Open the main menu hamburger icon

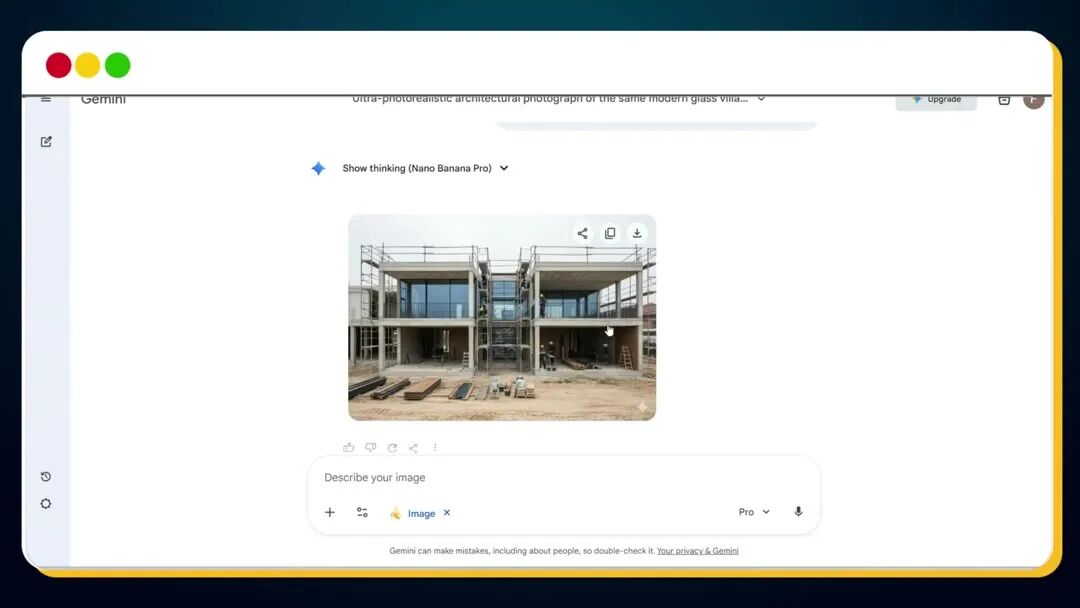point(46,99)
